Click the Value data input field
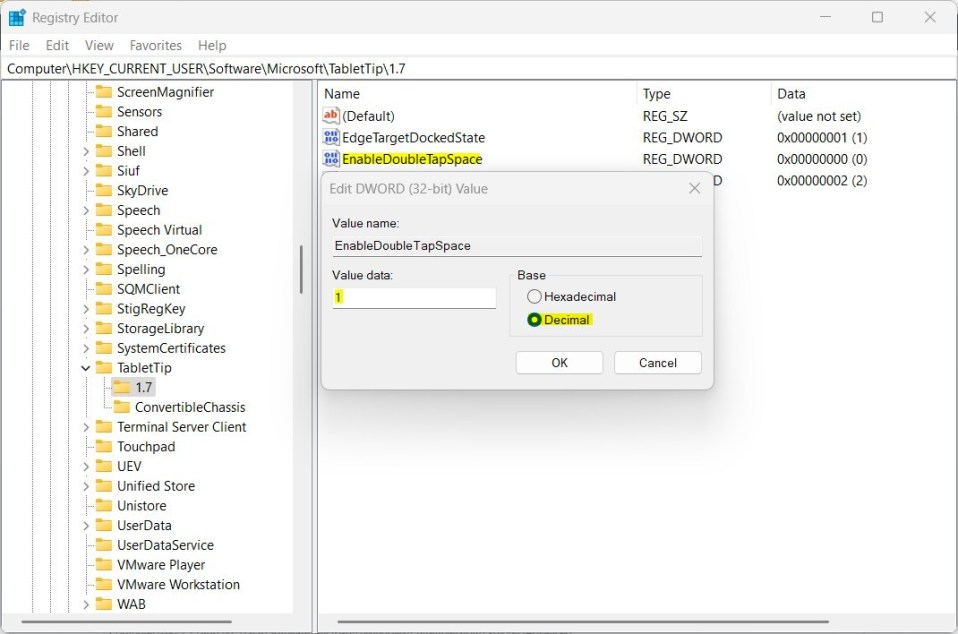 (414, 297)
